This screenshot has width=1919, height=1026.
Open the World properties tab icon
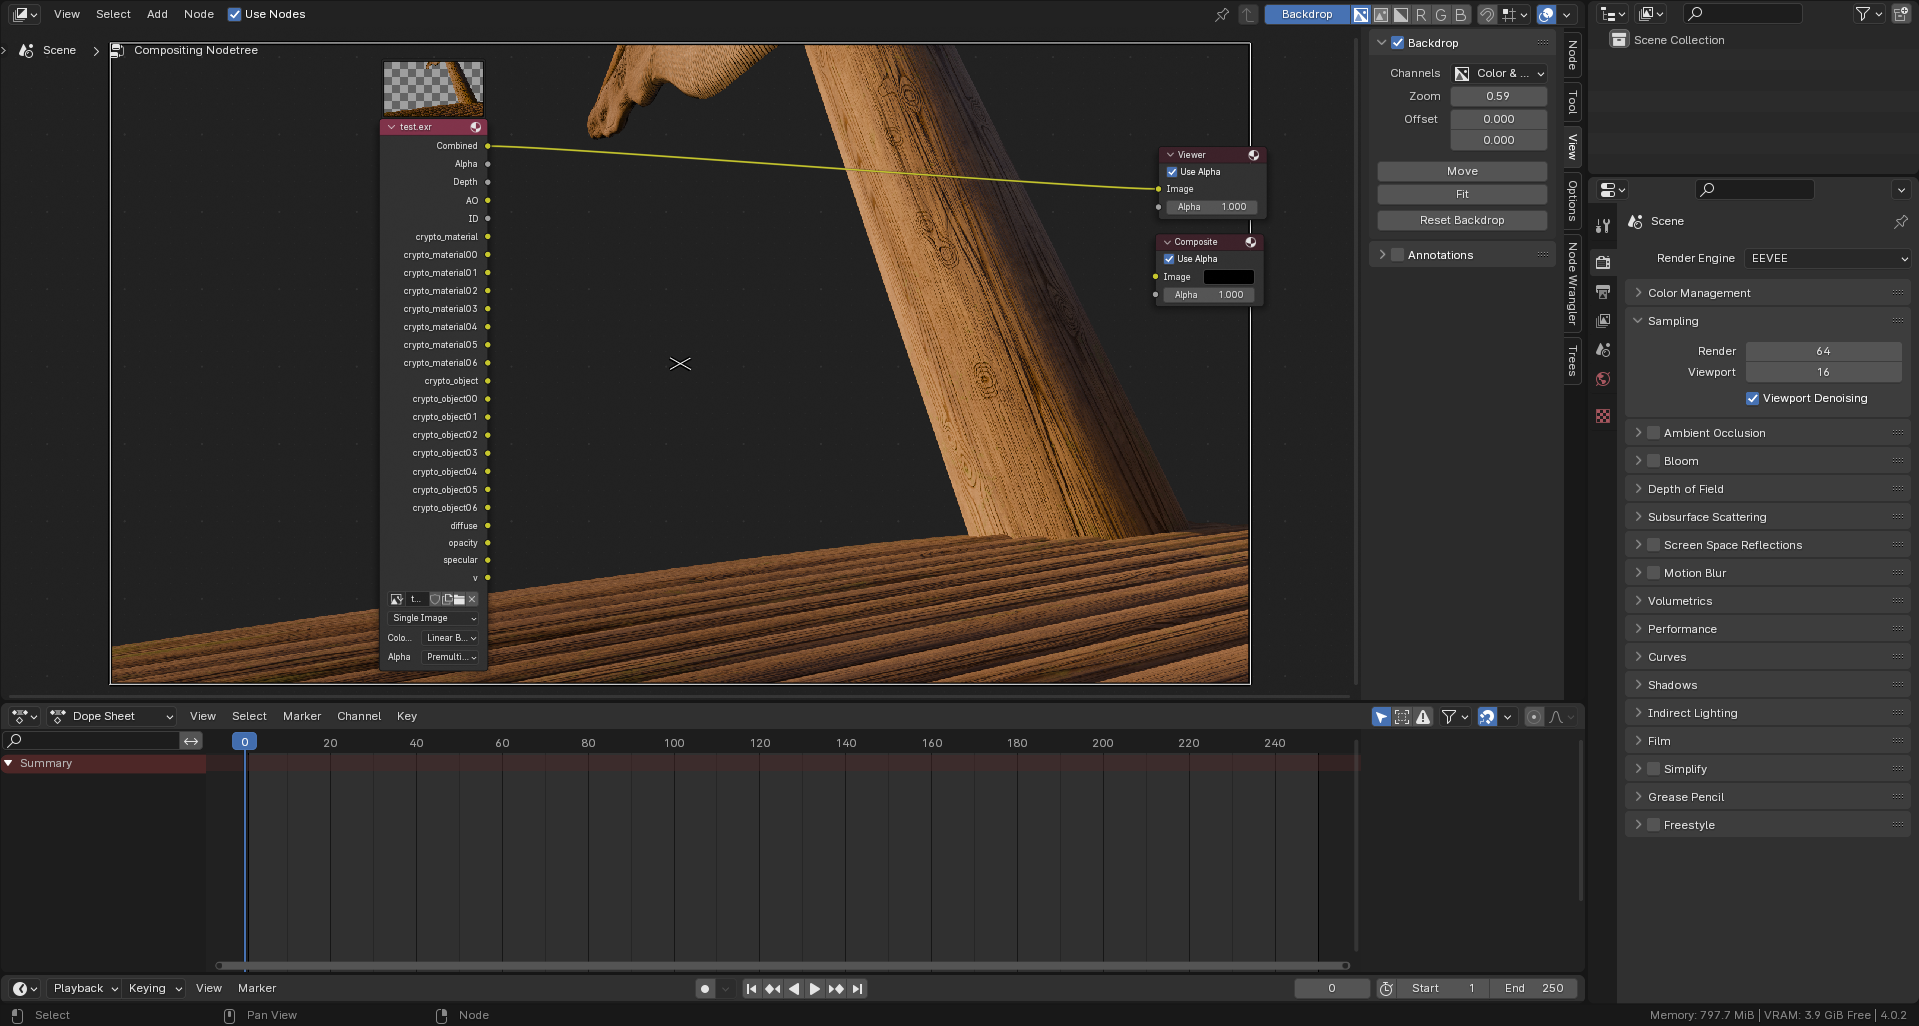1603,379
